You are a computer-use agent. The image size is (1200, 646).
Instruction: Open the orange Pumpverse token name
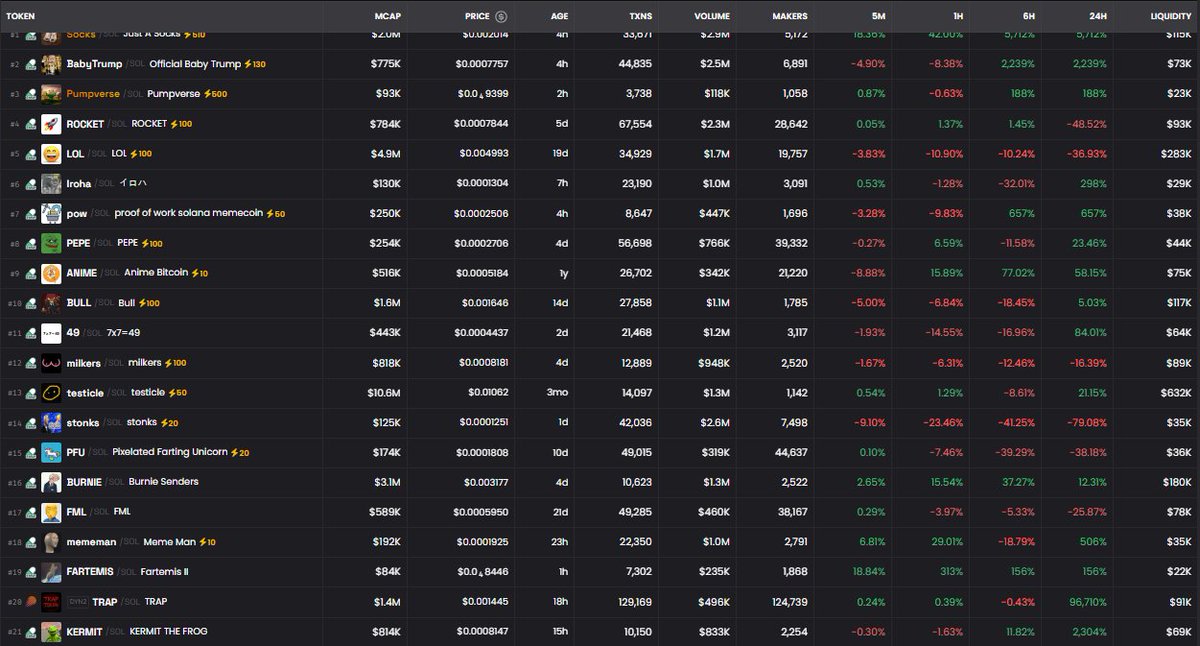tap(93, 94)
